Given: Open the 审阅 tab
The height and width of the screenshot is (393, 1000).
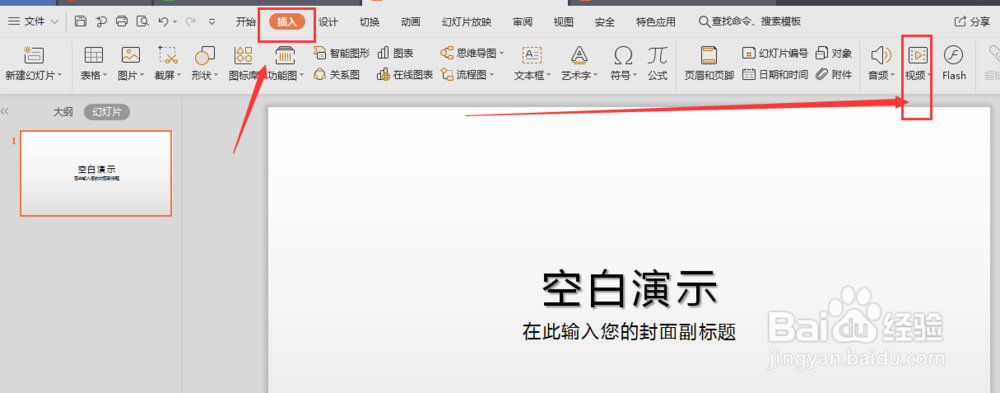Looking at the screenshot, I should (x=522, y=22).
